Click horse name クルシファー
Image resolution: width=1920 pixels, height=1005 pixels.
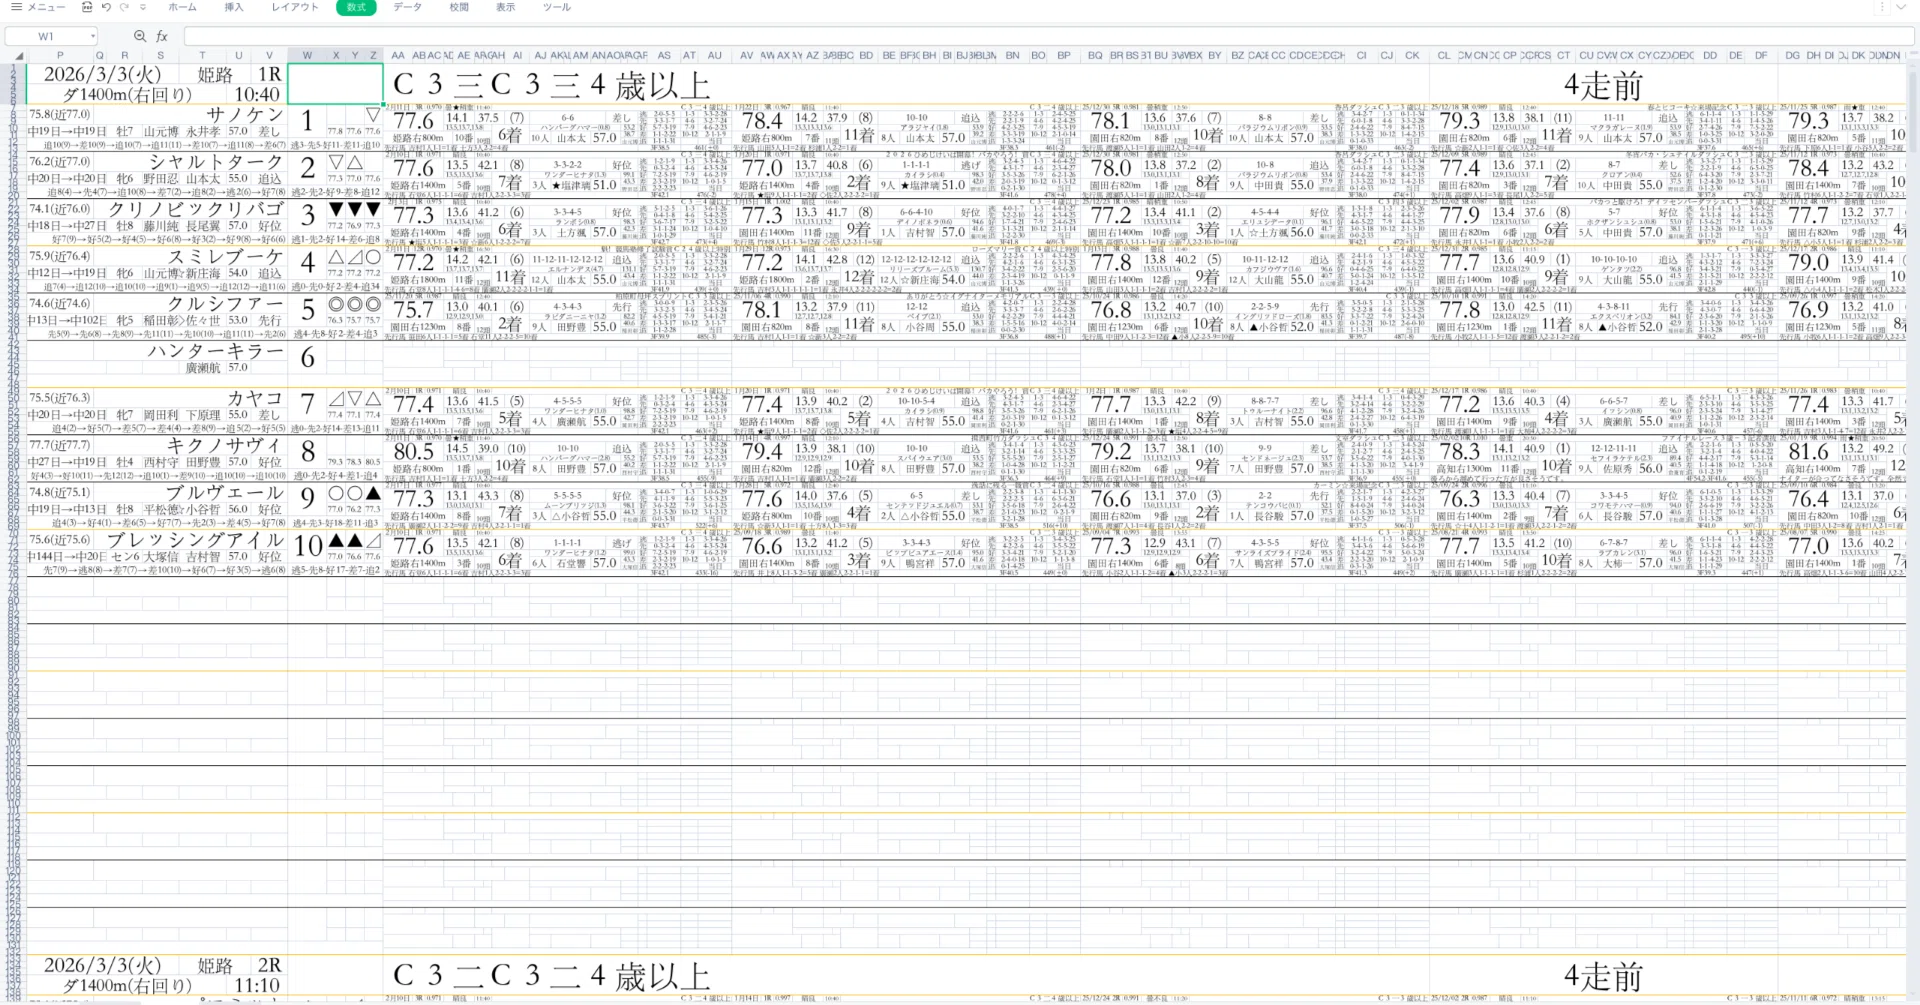click(226, 304)
